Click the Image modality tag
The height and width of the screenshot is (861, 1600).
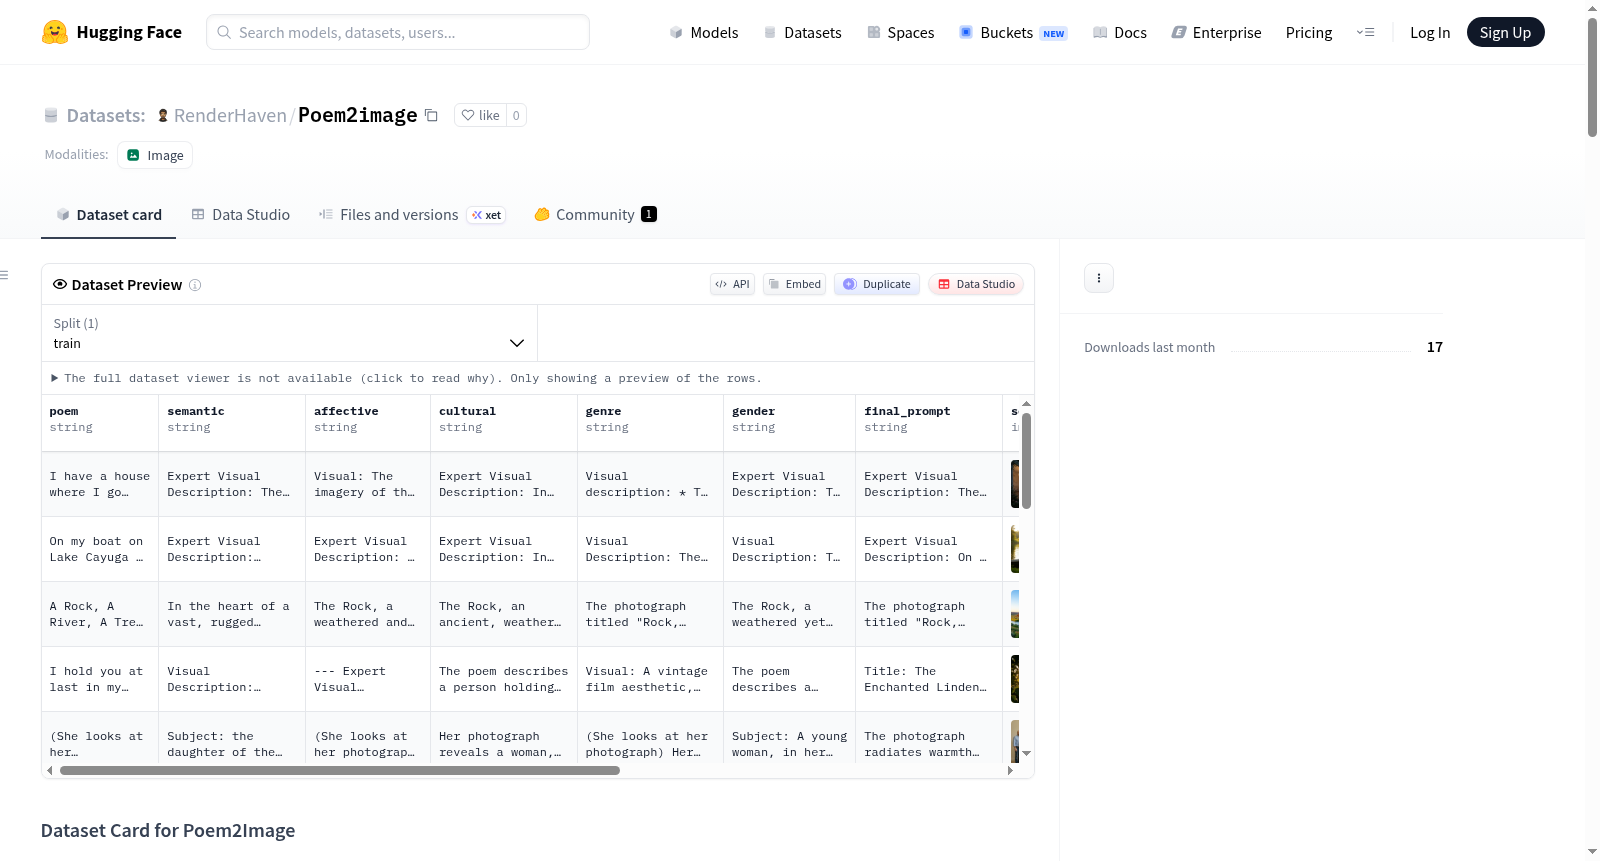(155, 155)
